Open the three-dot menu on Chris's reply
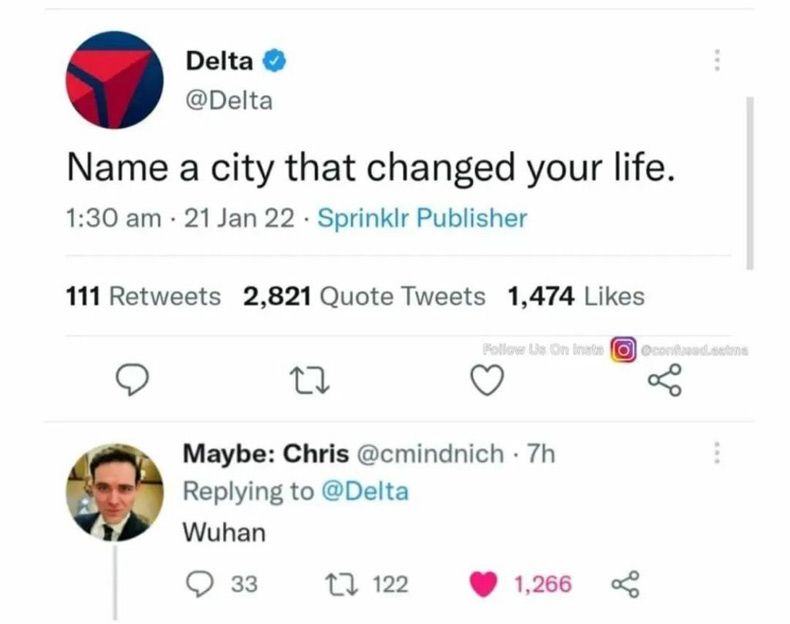The width and height of the screenshot is (790, 624). pyautogui.click(x=715, y=453)
